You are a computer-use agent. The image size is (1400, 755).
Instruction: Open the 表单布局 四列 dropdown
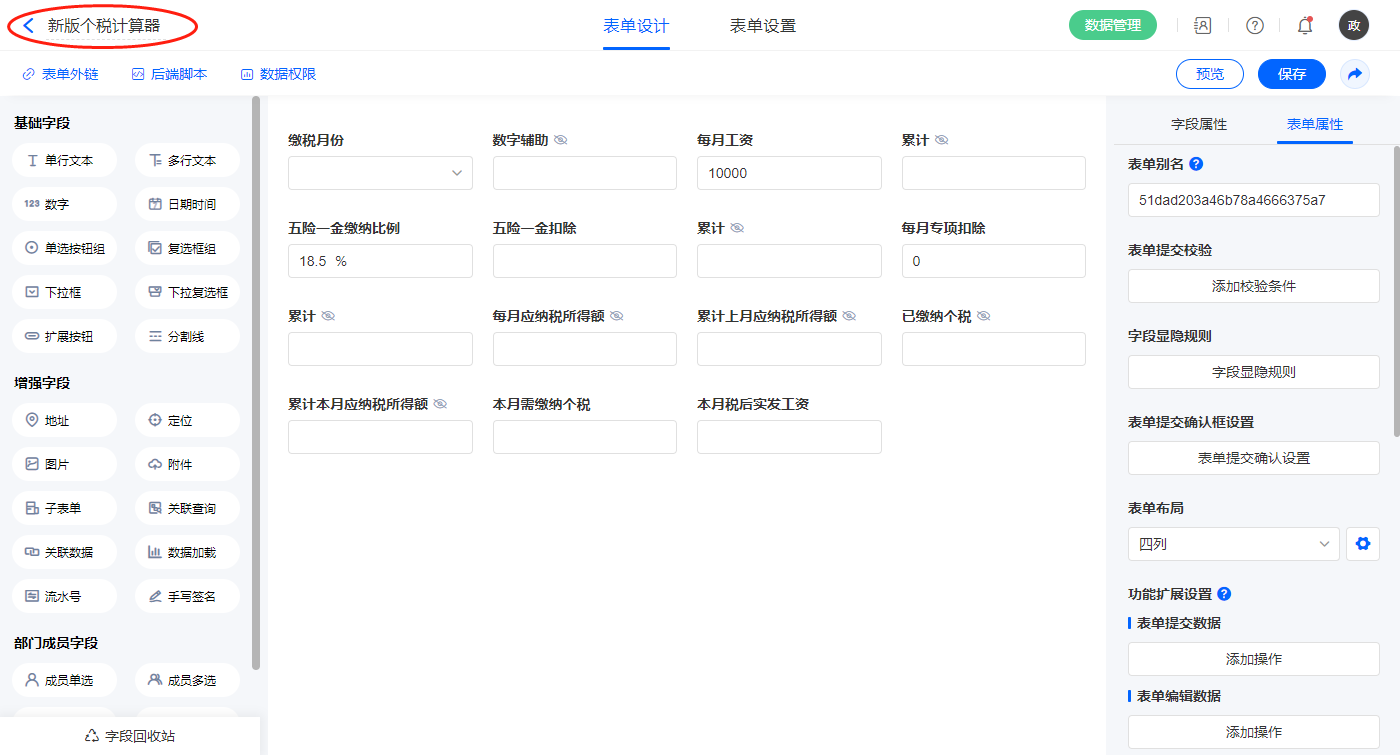[x=1233, y=544]
